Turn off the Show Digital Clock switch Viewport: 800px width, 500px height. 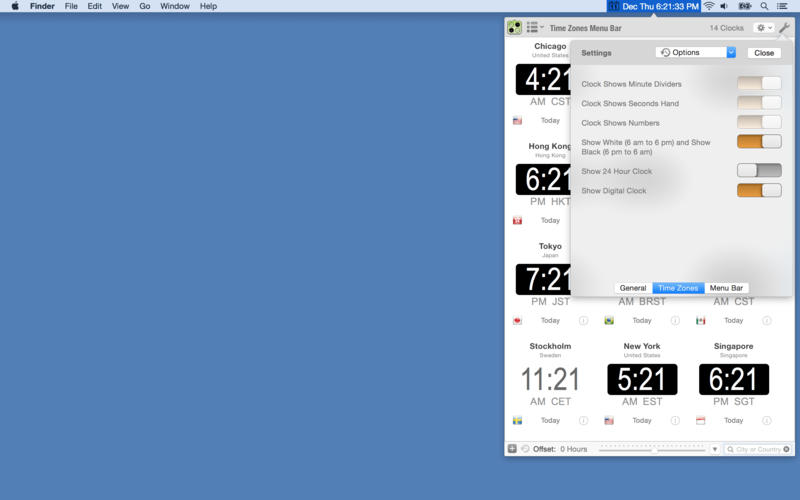[759, 190]
